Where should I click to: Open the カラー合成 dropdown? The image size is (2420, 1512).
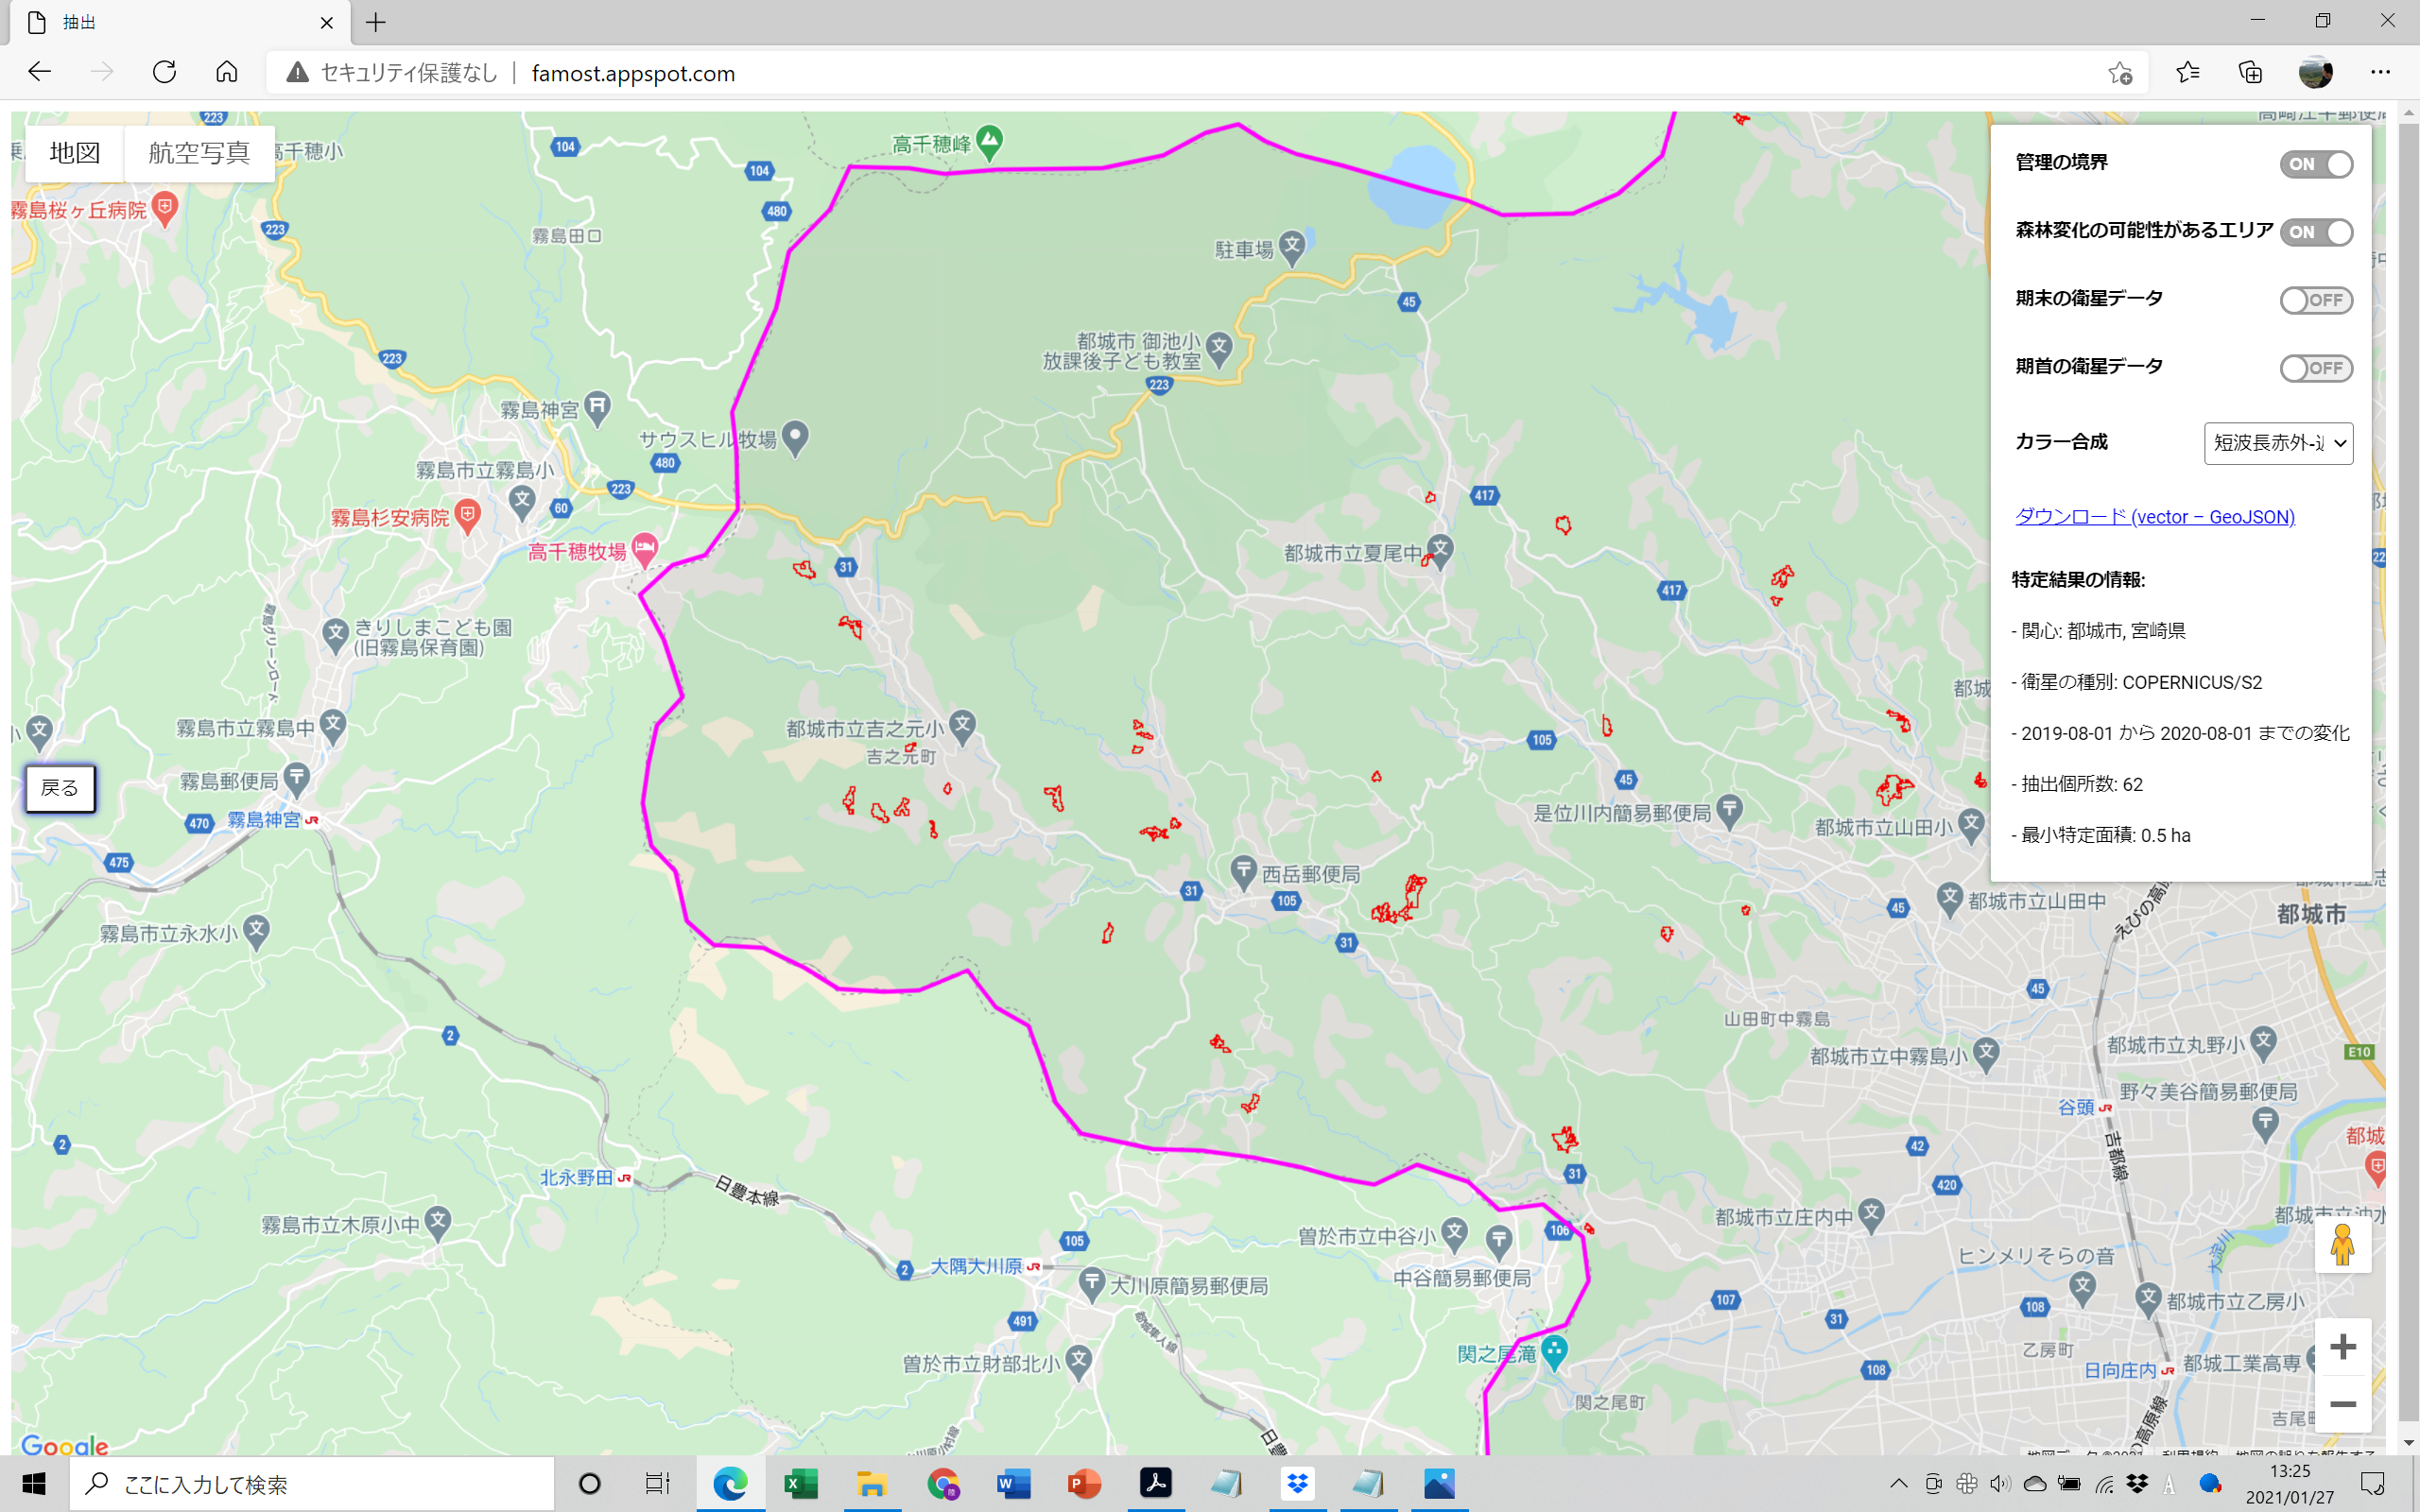tap(2278, 443)
